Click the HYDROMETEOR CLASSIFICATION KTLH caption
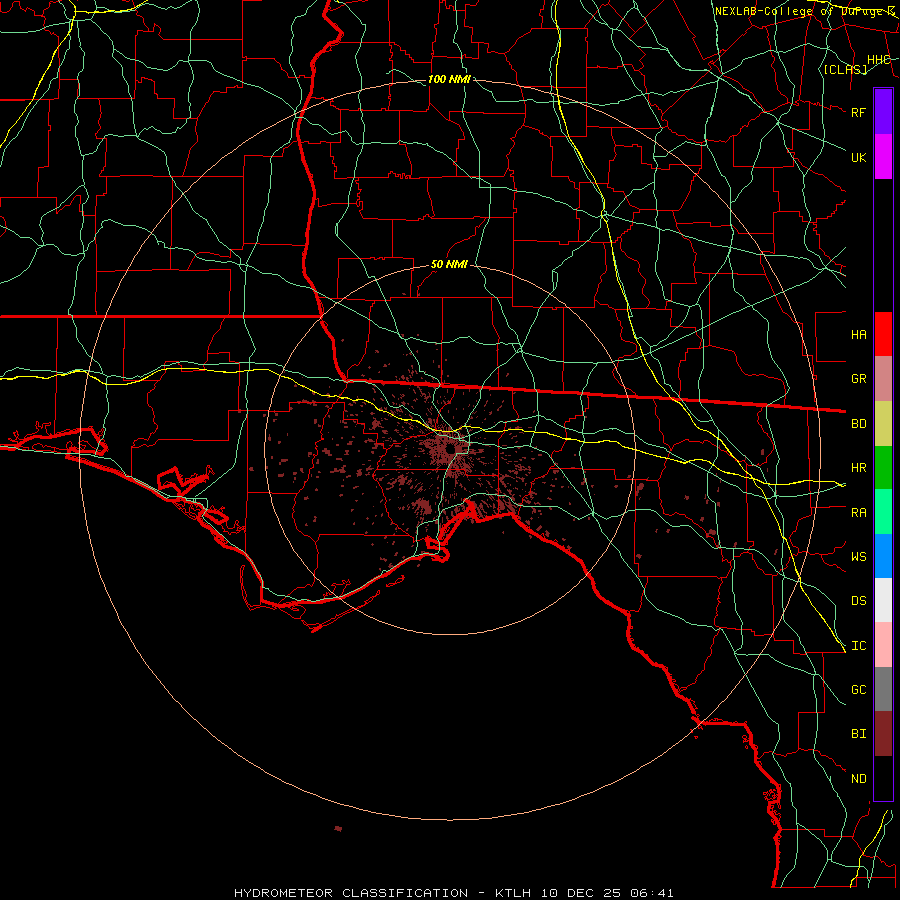The width and height of the screenshot is (900, 900). click(x=453, y=893)
